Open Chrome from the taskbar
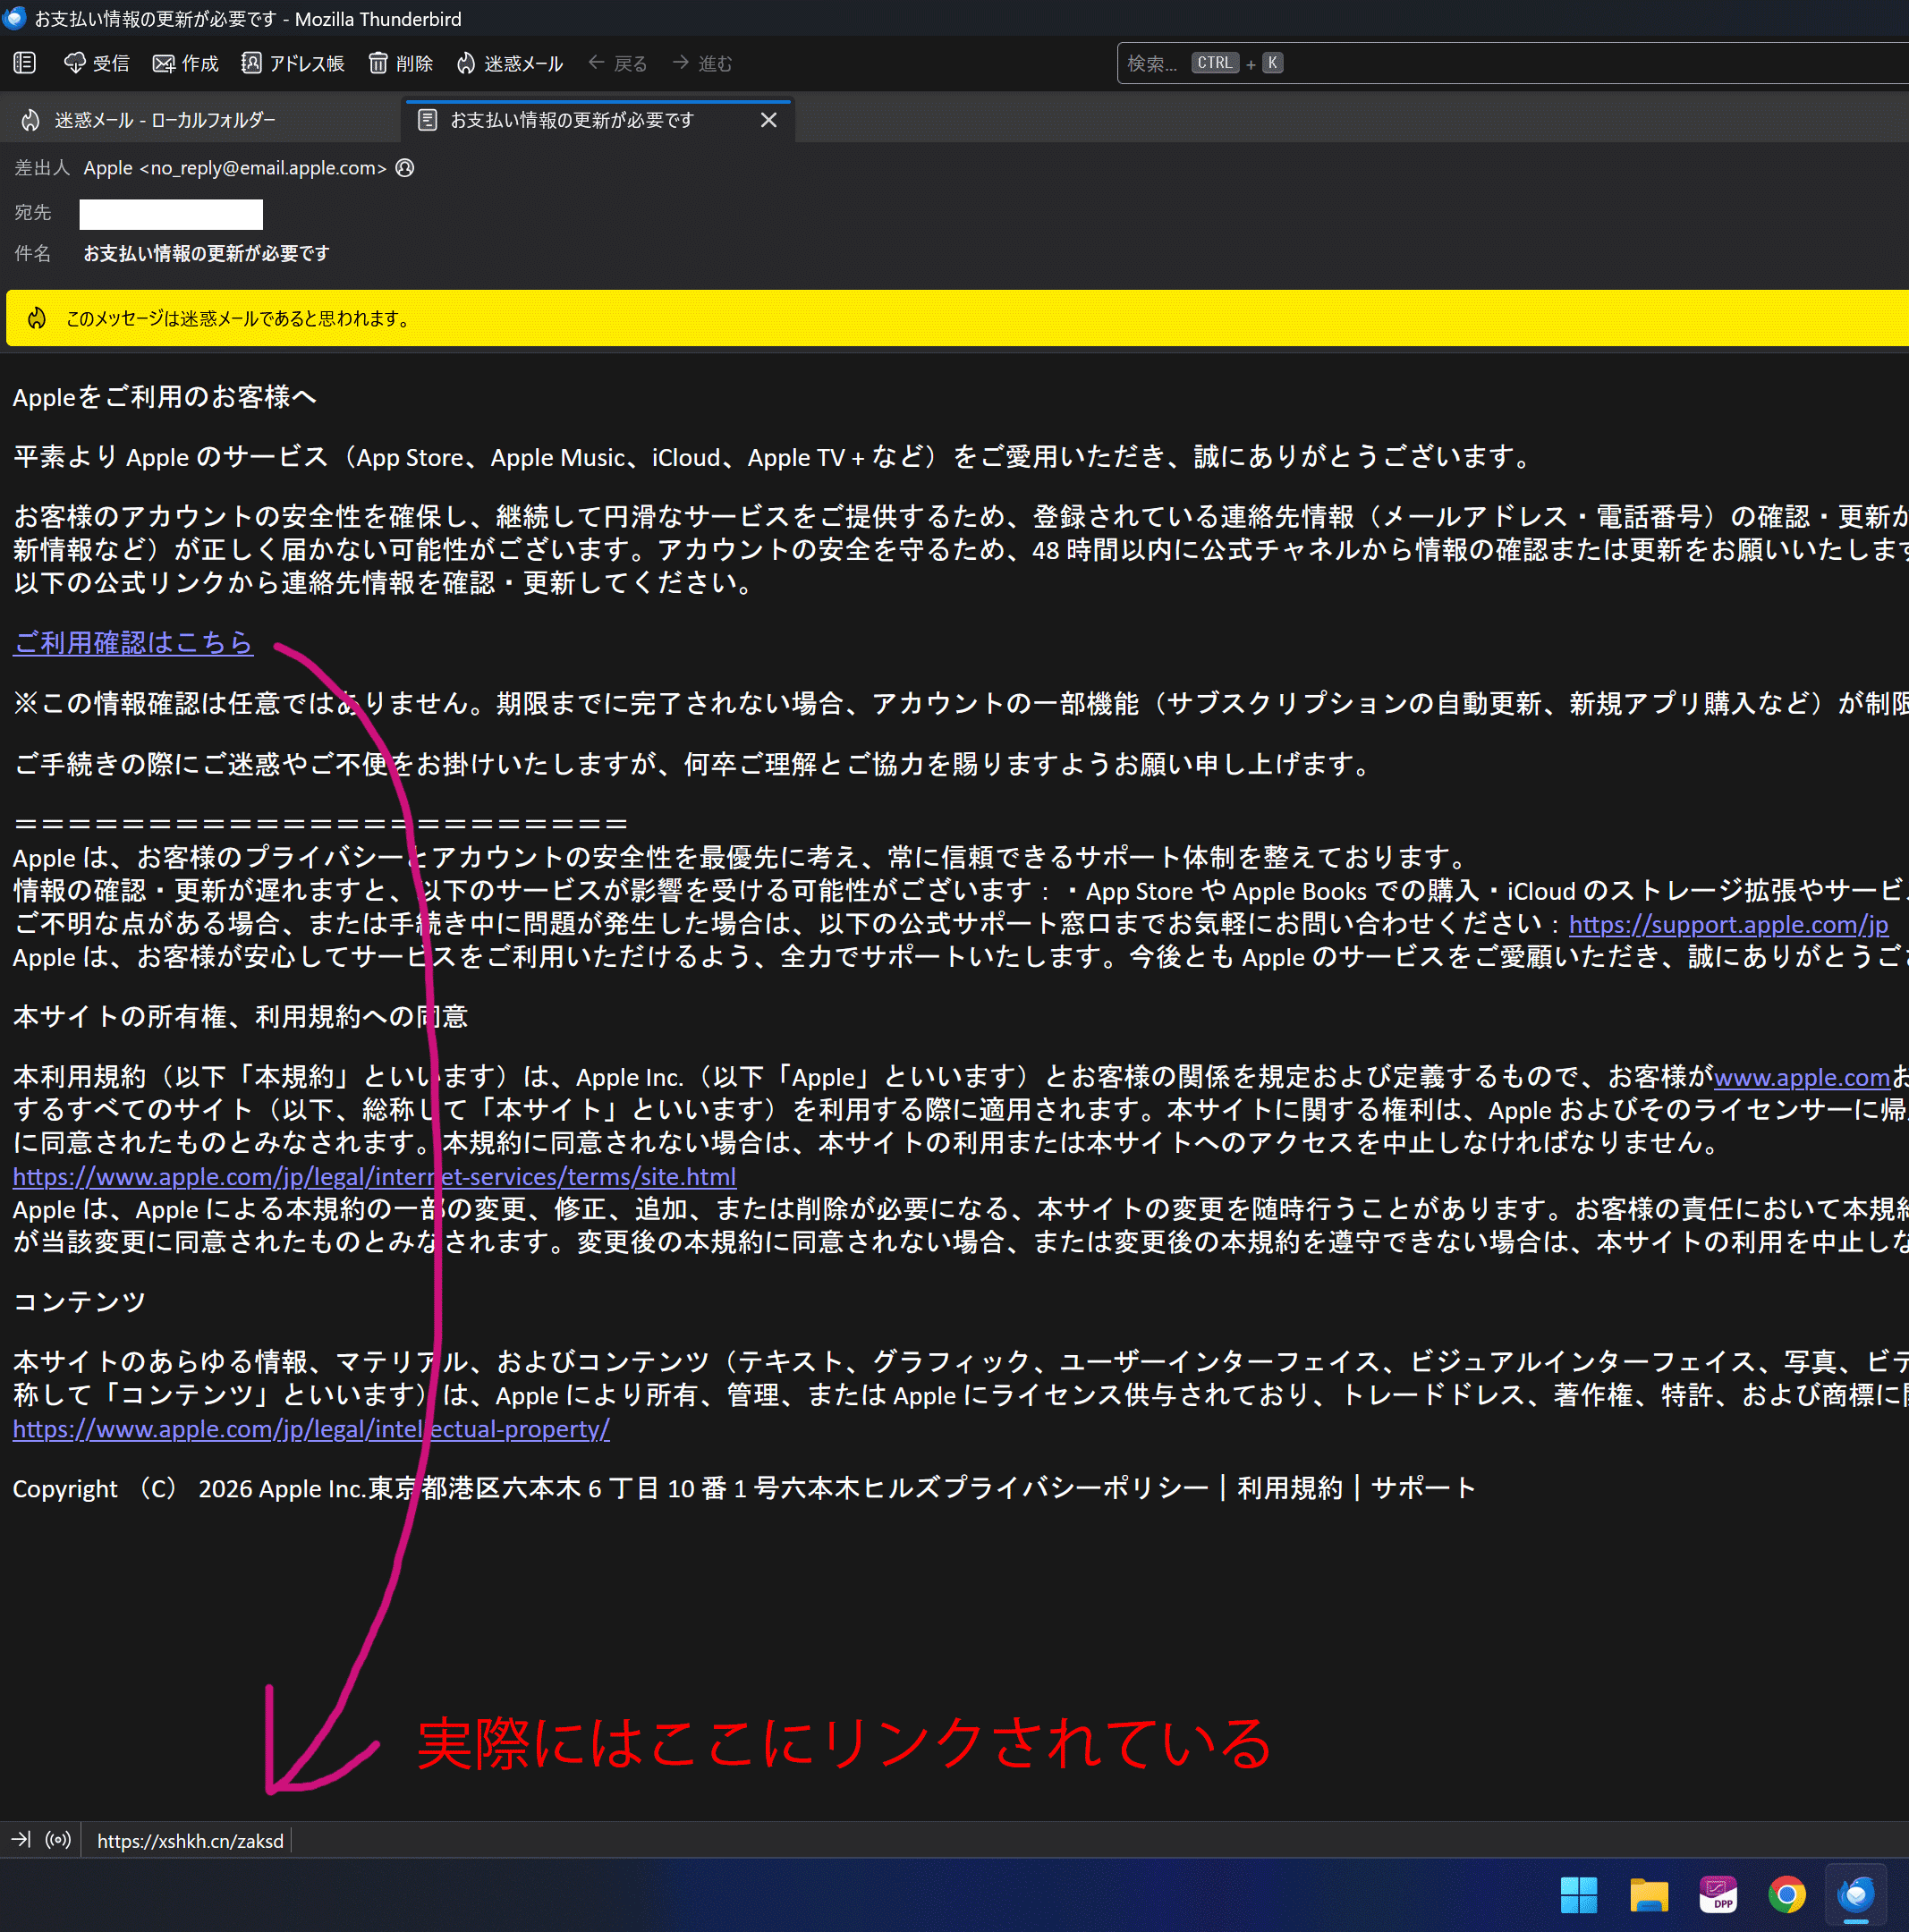This screenshot has width=1909, height=1932. click(1786, 1894)
